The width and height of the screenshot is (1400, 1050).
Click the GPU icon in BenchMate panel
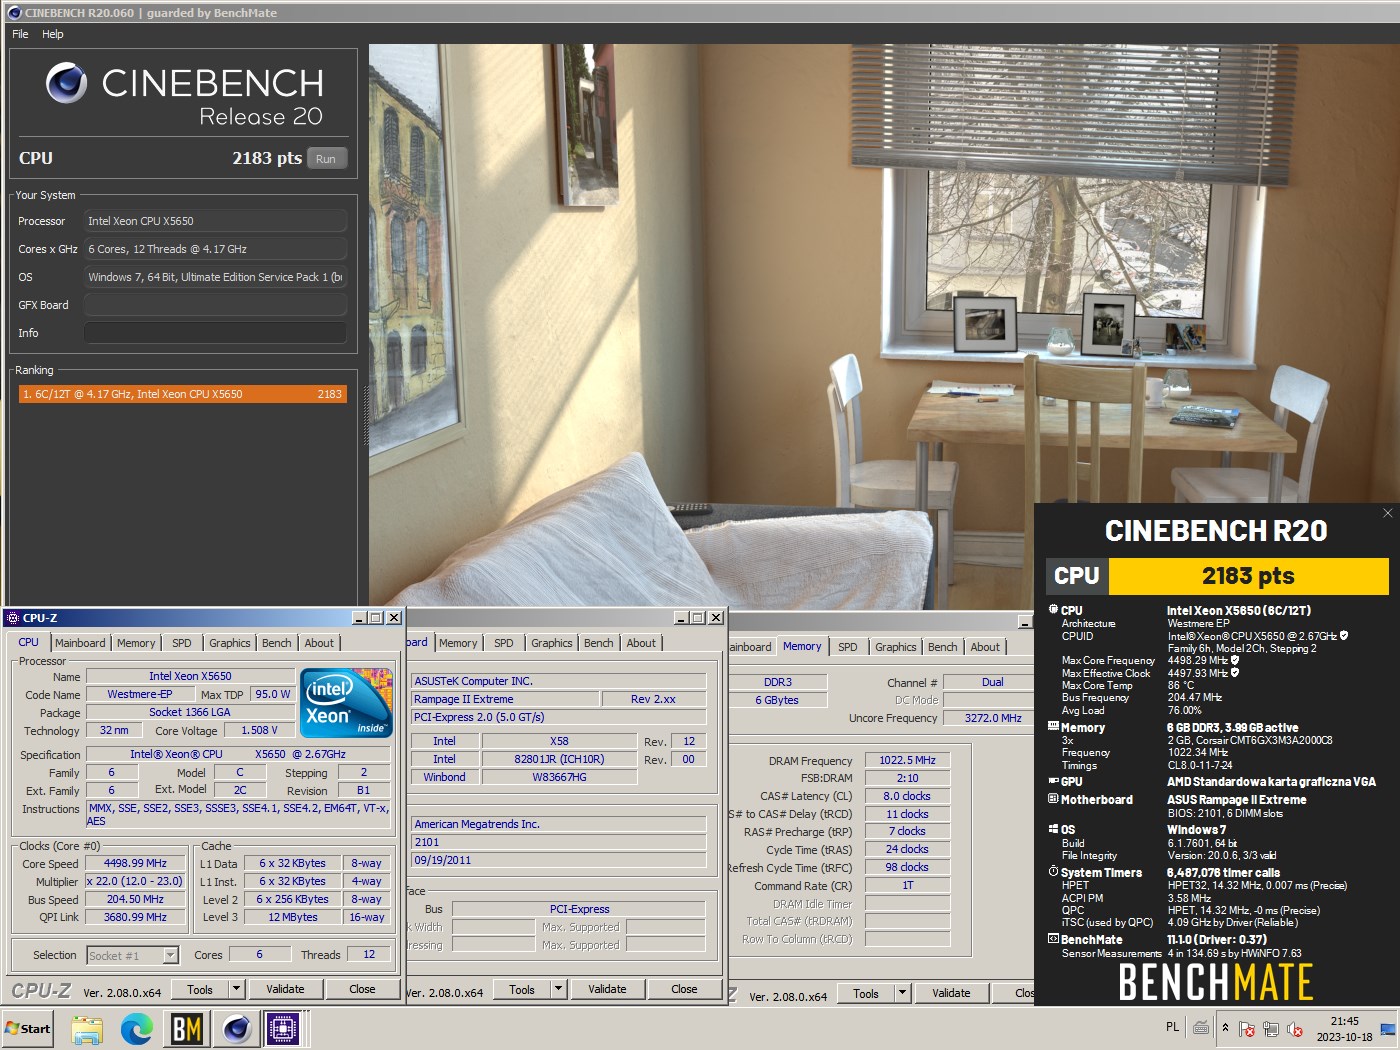point(1053,781)
